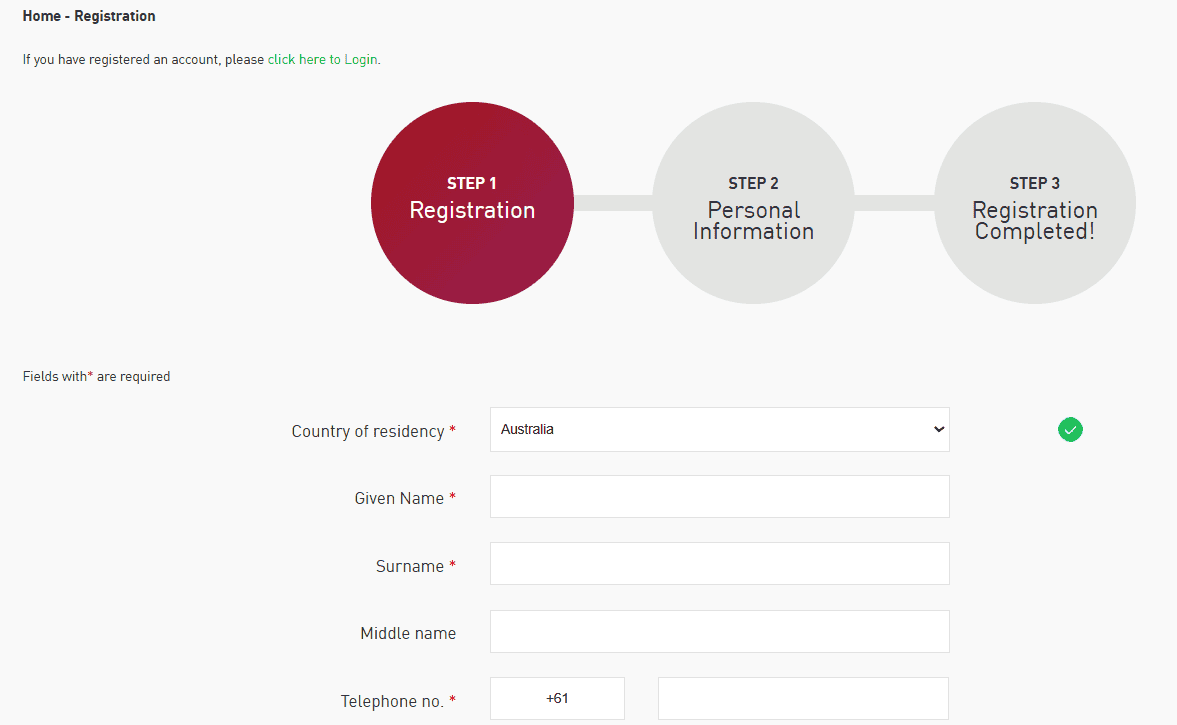Click the "Country of residency" label
Viewport: 1177px width, 725px height.
[x=367, y=432]
